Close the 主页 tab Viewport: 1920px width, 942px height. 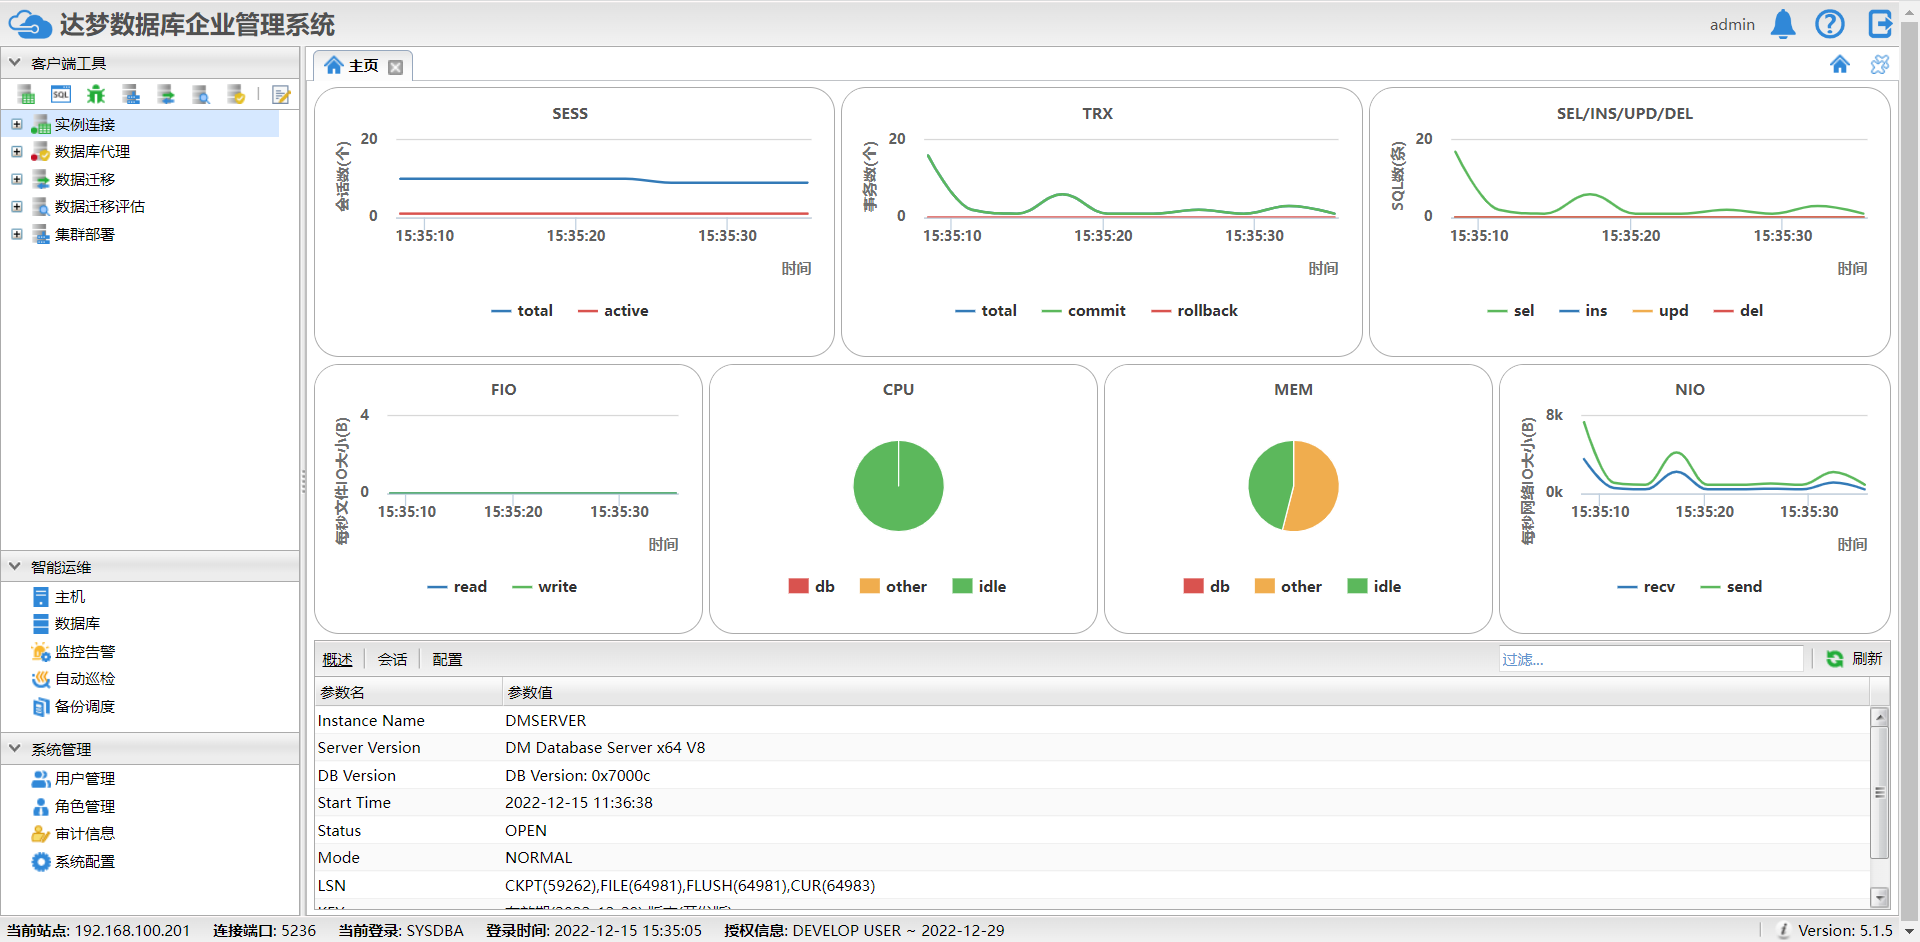[396, 67]
